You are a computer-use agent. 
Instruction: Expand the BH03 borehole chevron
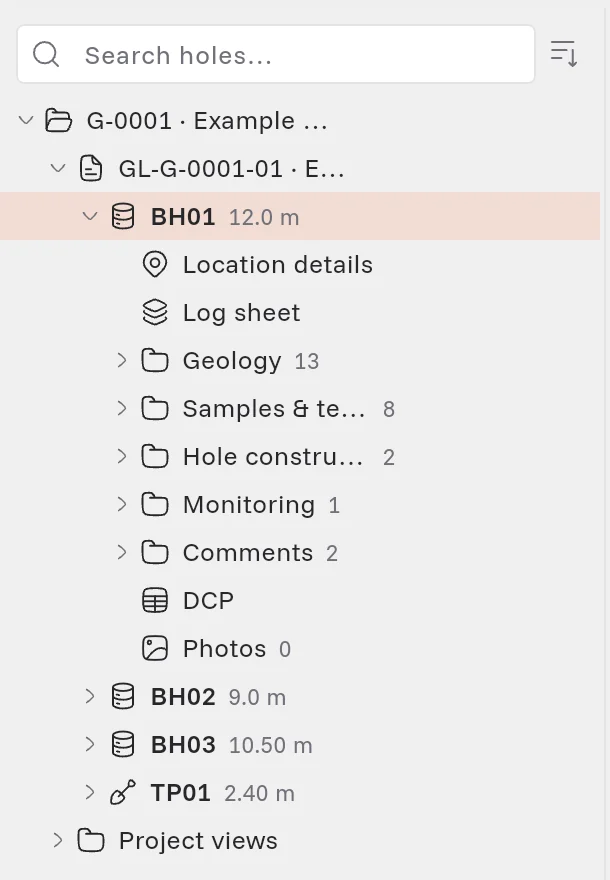[90, 744]
